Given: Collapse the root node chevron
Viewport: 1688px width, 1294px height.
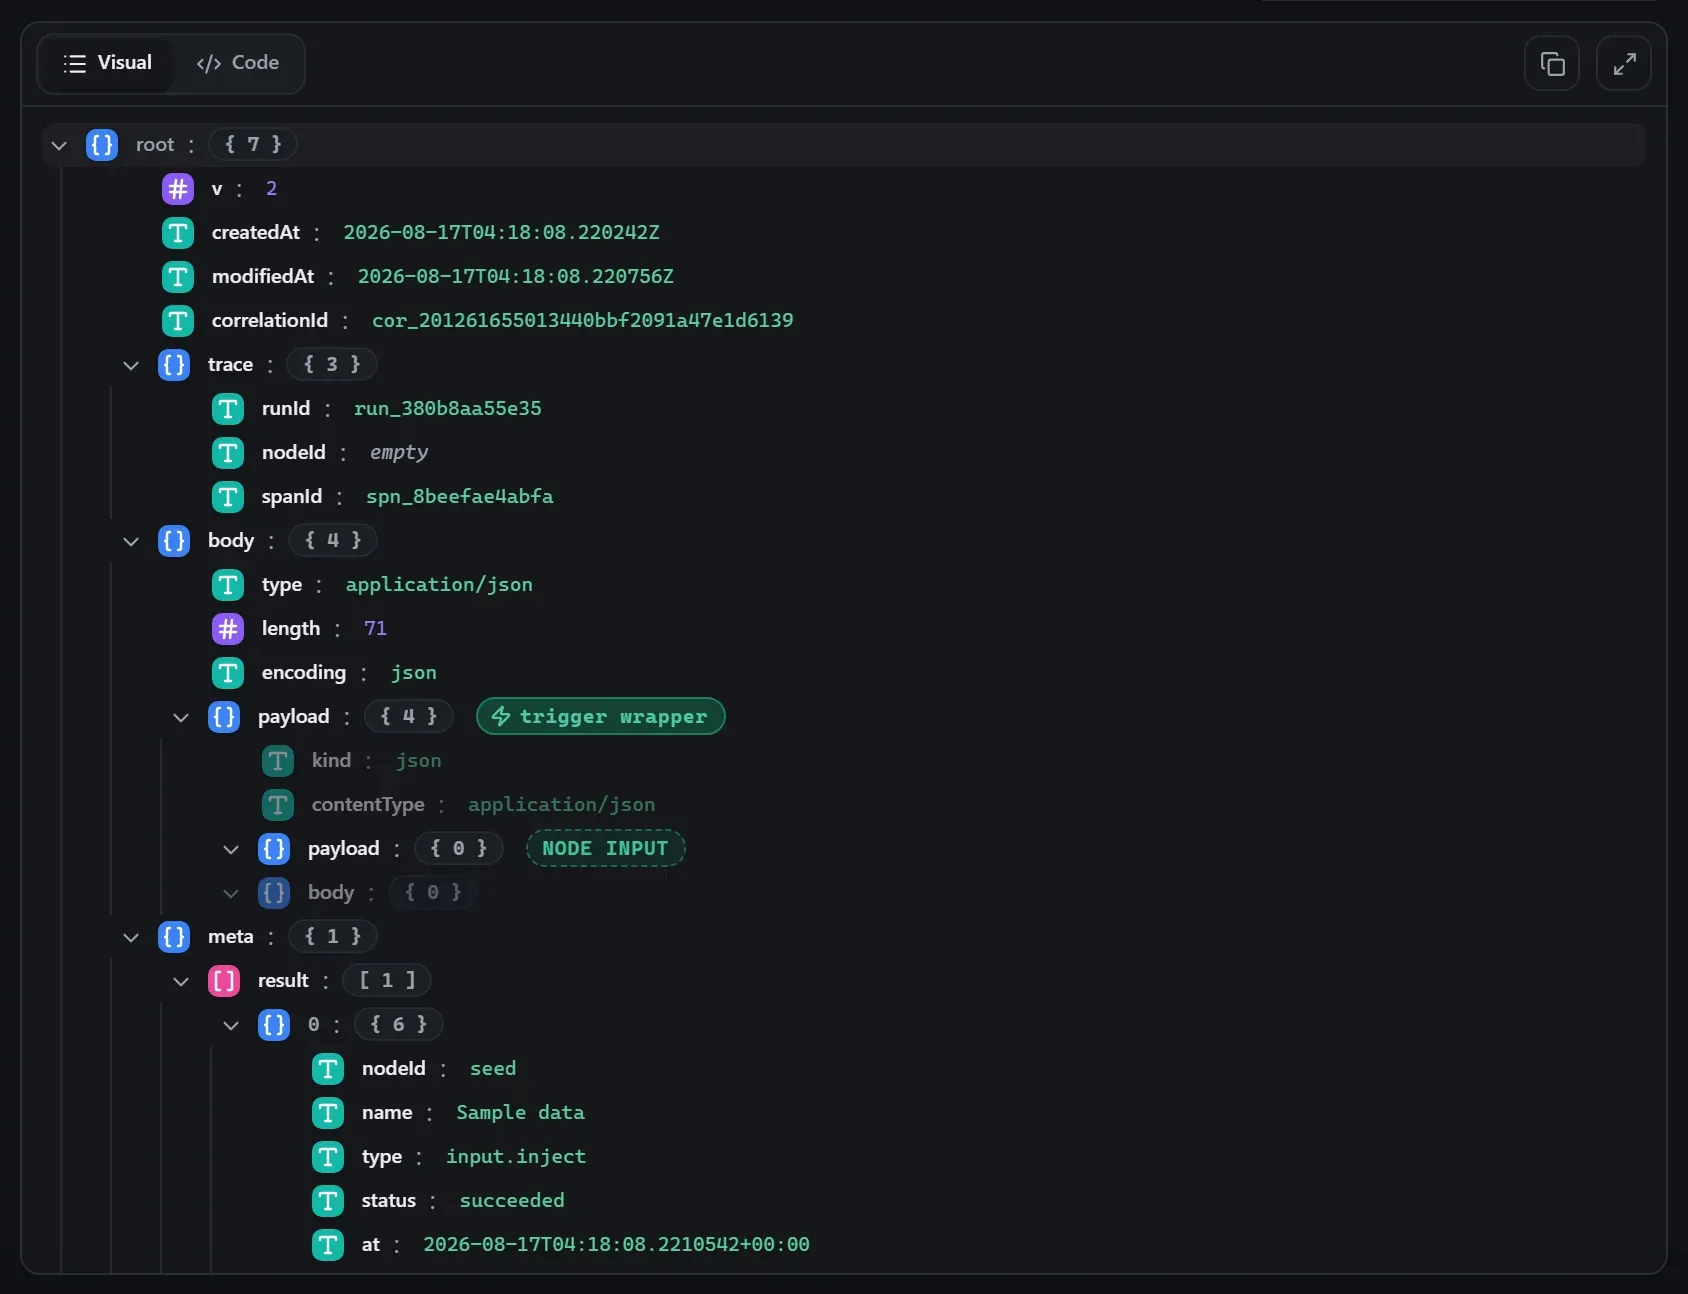Looking at the screenshot, I should point(59,145).
